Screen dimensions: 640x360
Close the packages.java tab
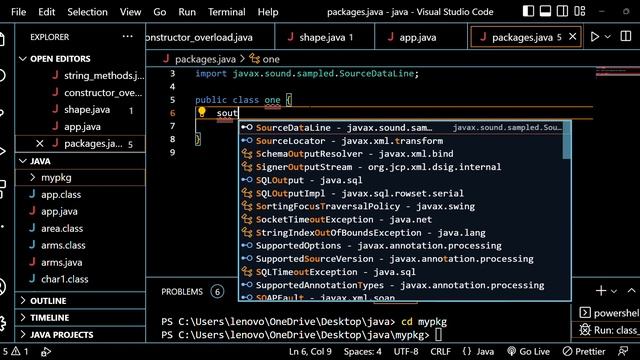pyautogui.click(x=573, y=37)
